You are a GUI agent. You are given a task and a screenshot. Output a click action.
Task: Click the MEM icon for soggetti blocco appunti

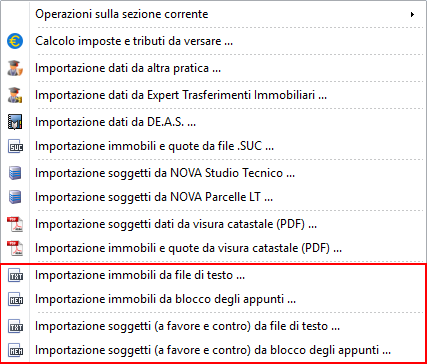[15, 350]
